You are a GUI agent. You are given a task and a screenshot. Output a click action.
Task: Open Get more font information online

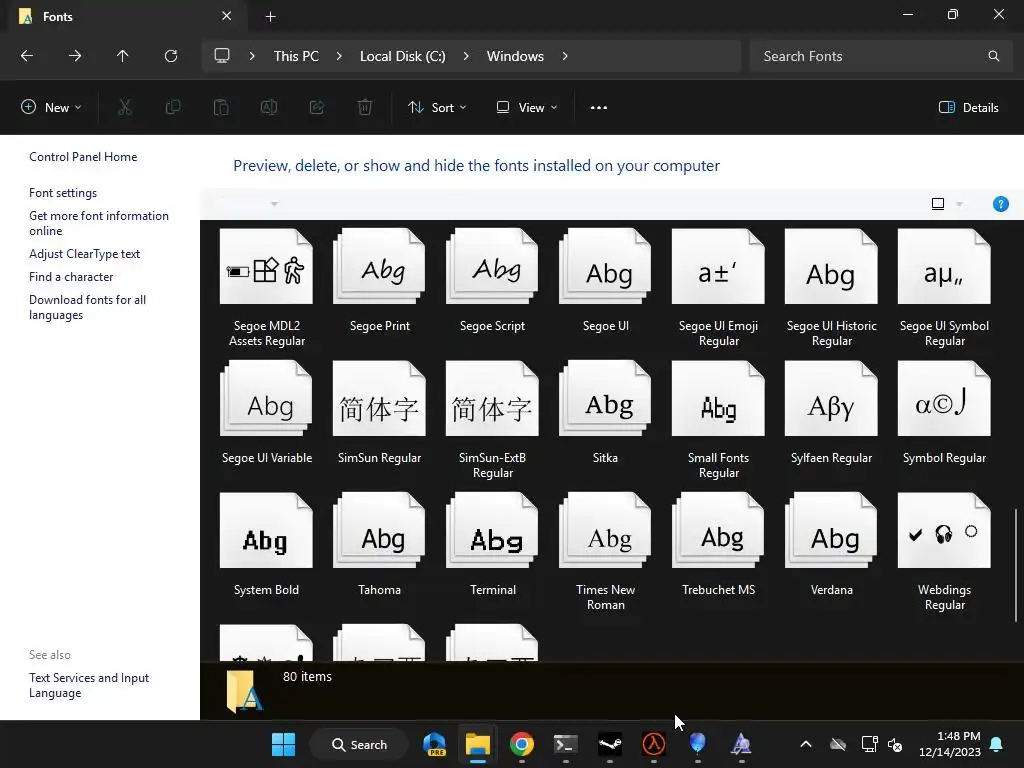point(99,223)
